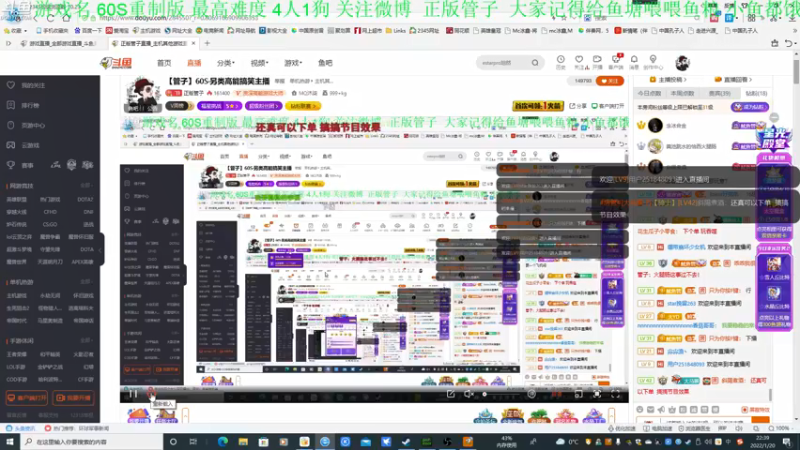800x450 pixels.
Task: Toggle 屏蔽特效 checkbox in chat
Action: coord(756,410)
